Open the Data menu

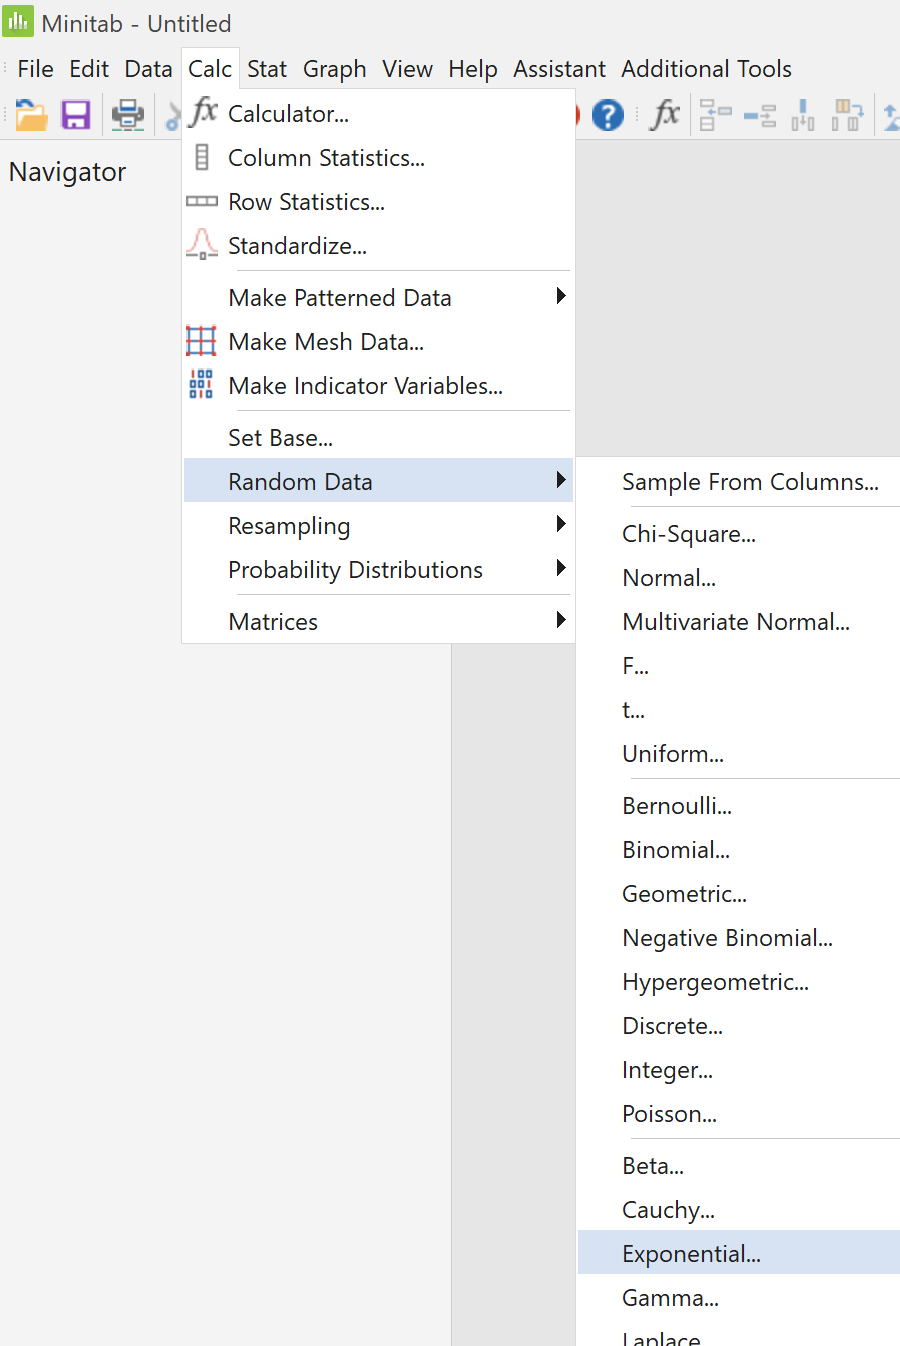[x=148, y=69]
